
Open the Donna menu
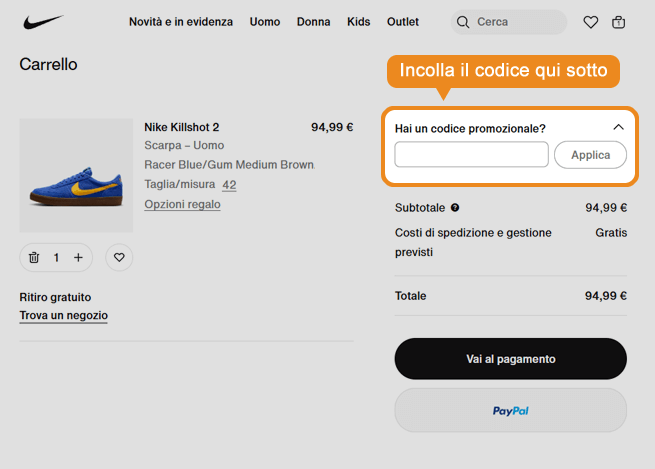point(314,22)
